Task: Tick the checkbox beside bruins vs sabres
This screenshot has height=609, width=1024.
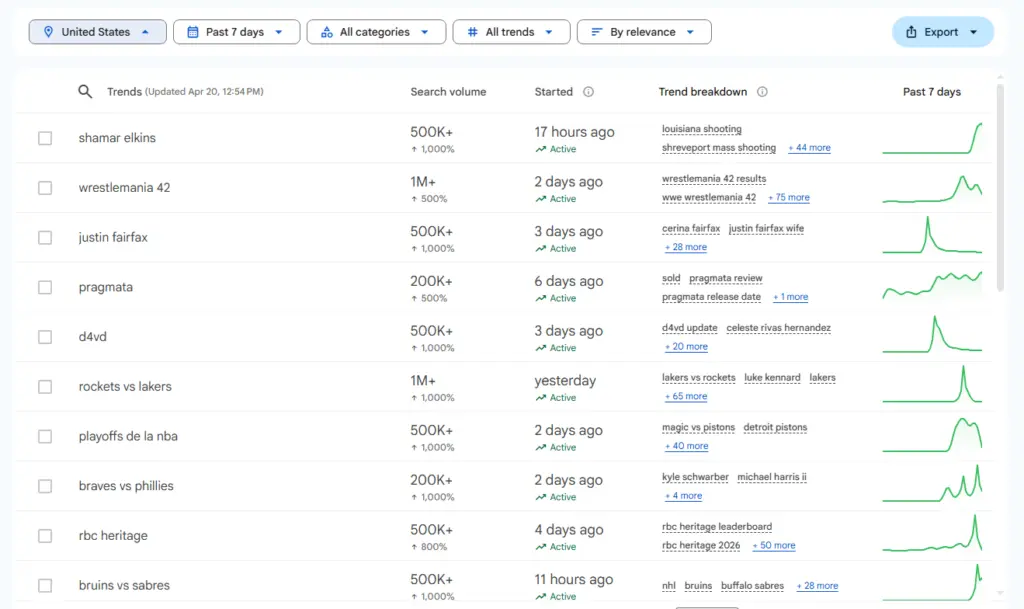Action: tap(44, 585)
